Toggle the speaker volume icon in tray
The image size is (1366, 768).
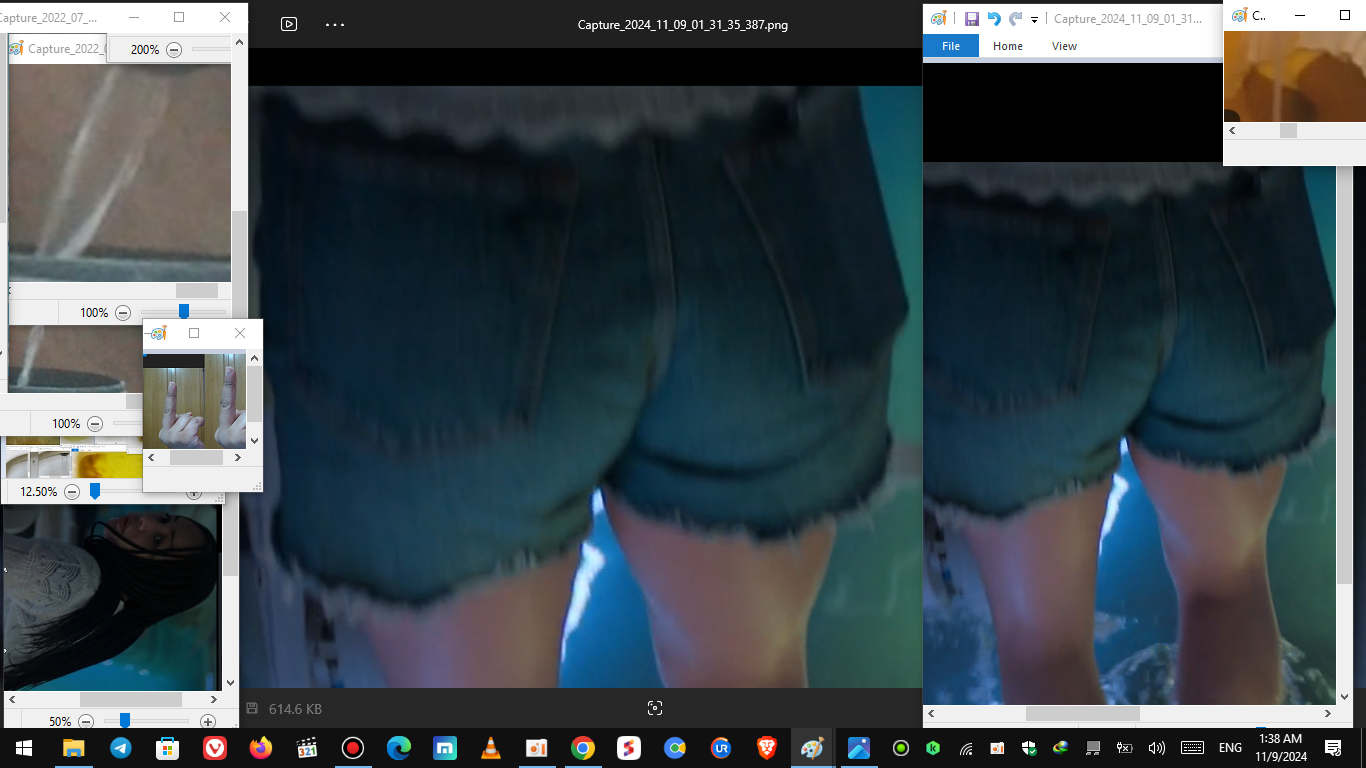(1157, 748)
